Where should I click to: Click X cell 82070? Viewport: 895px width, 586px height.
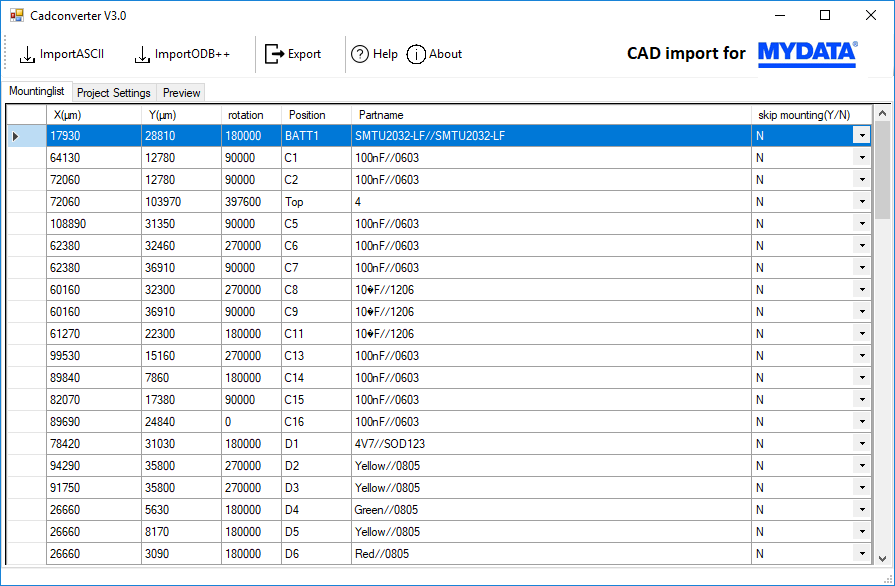tap(94, 400)
